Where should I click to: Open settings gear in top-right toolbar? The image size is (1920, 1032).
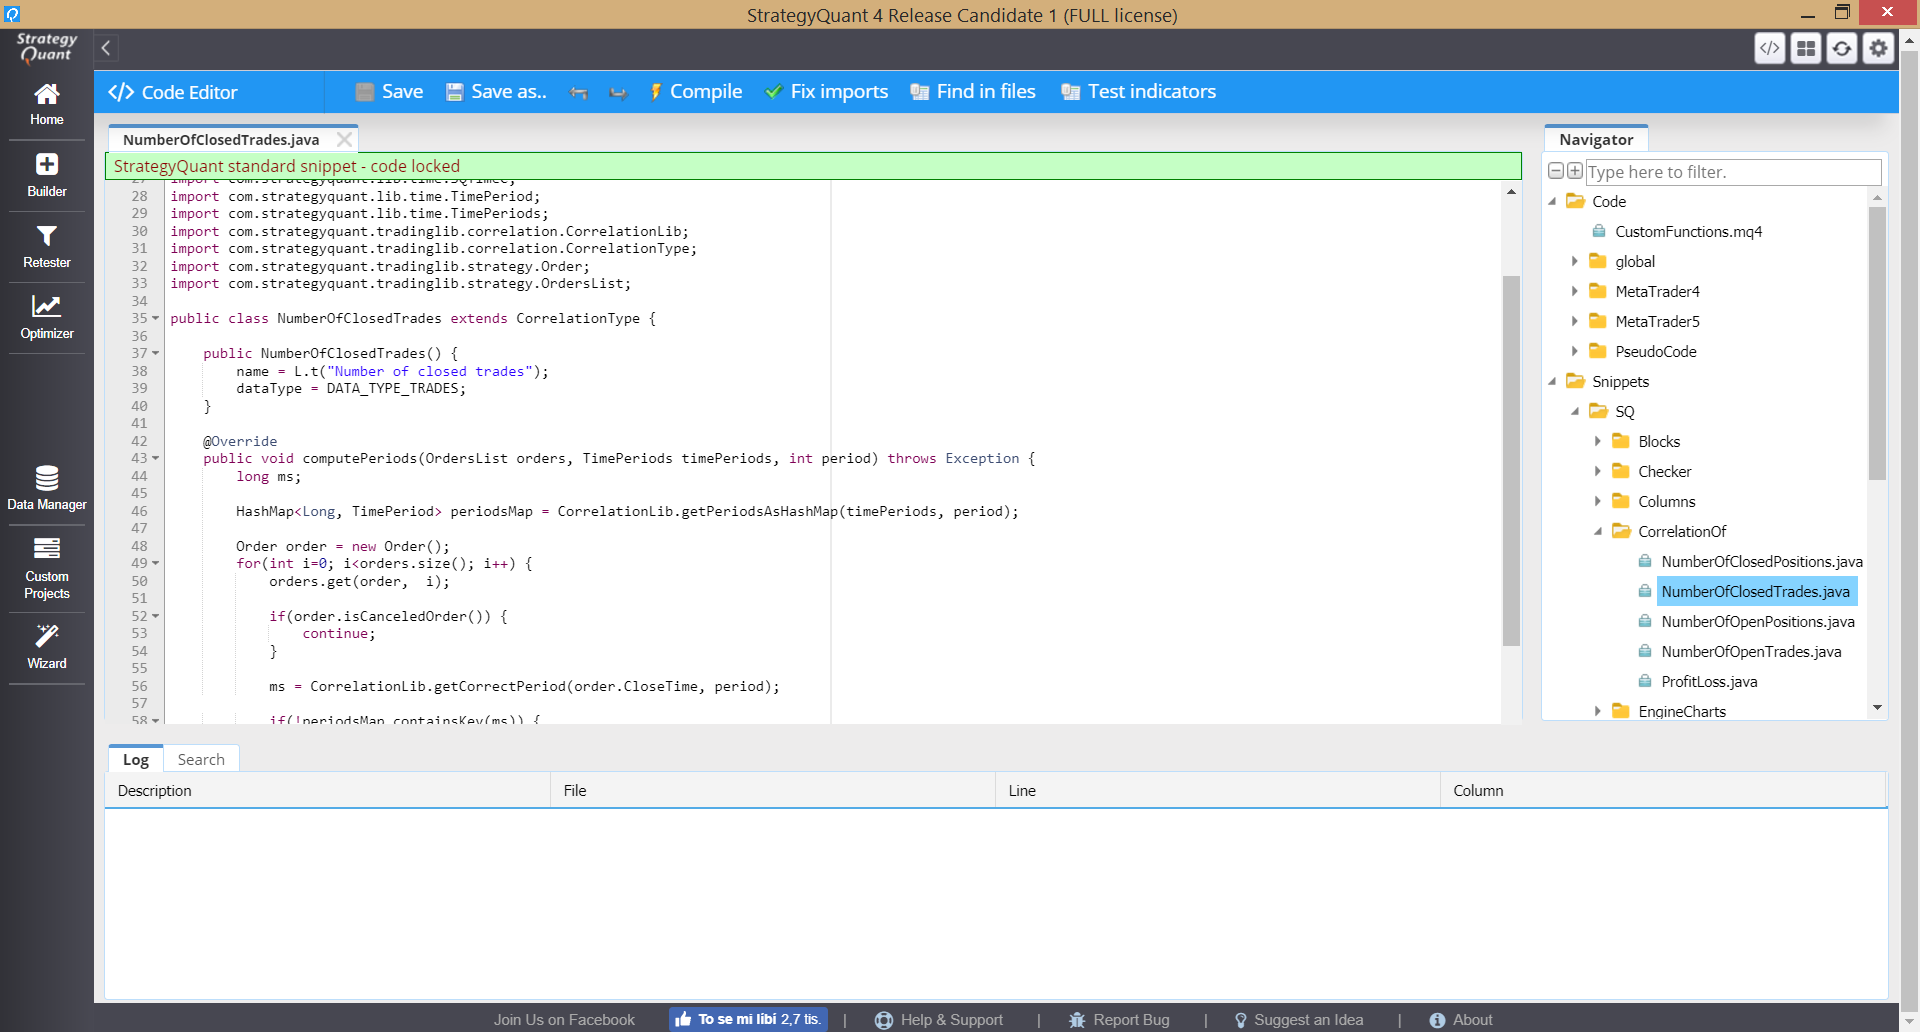tap(1879, 48)
